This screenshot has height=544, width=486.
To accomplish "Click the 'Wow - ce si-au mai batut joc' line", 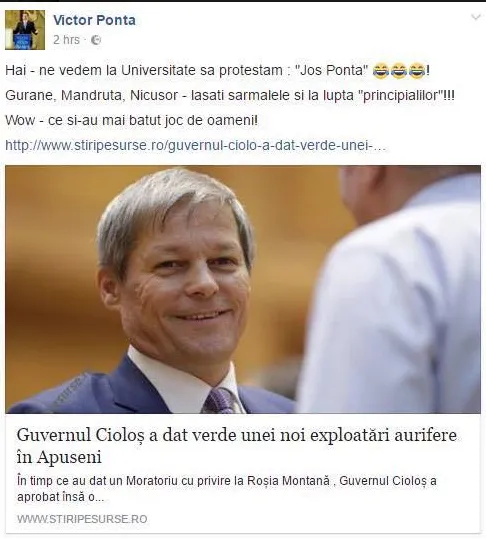I will coord(132,121).
